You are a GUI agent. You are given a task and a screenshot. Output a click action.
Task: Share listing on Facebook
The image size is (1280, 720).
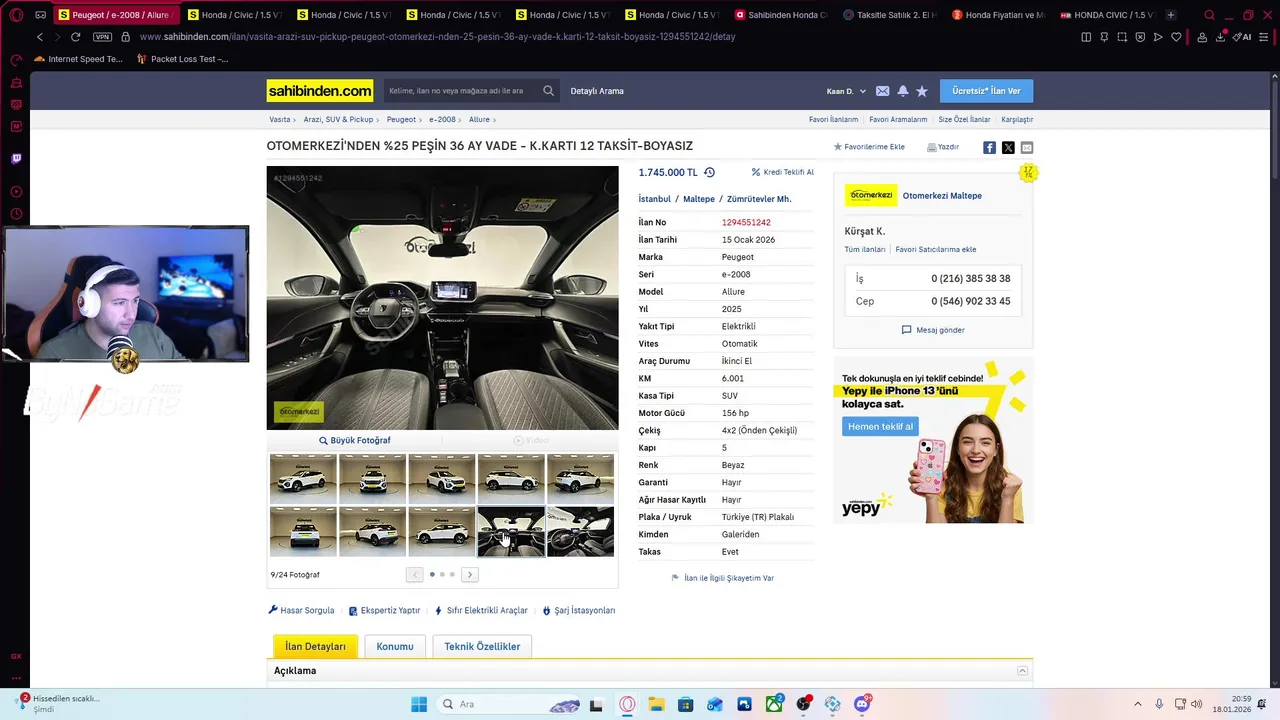point(989,147)
